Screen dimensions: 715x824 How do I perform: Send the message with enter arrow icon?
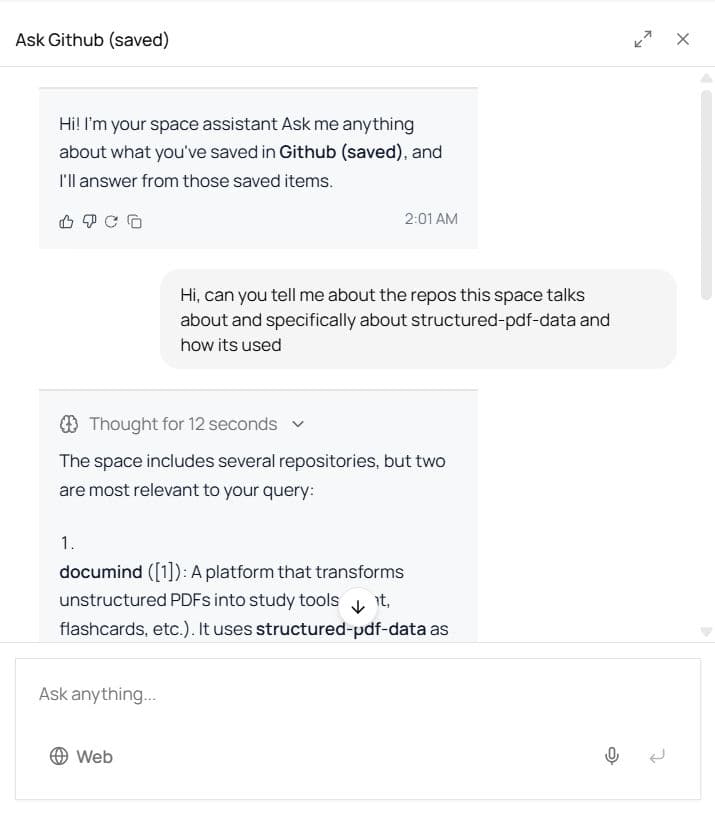657,756
